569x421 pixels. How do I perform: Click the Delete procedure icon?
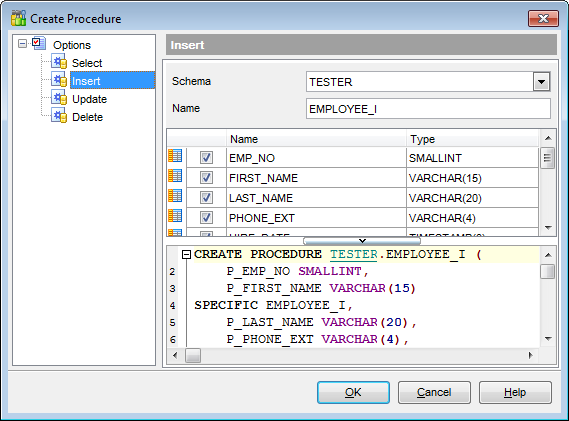coord(59,116)
